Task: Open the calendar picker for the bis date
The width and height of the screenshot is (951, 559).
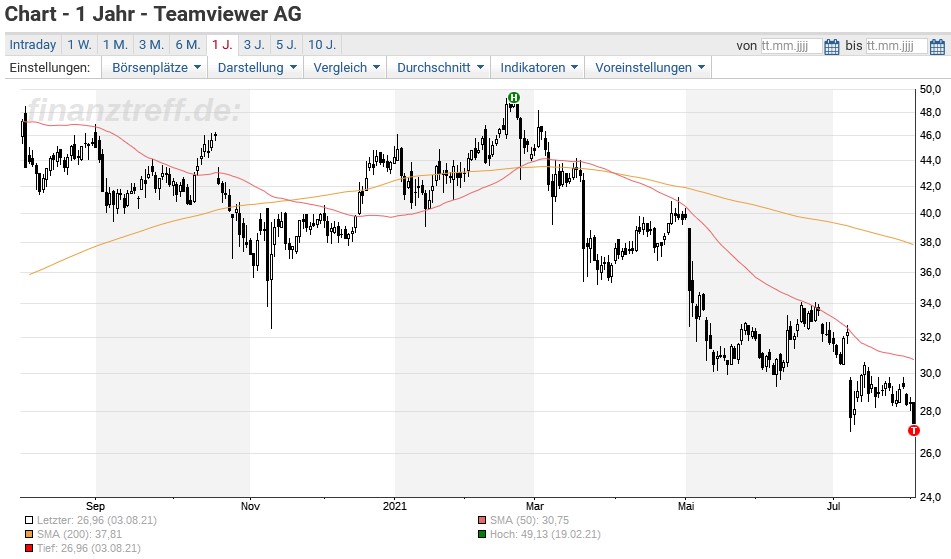Action: [937, 46]
